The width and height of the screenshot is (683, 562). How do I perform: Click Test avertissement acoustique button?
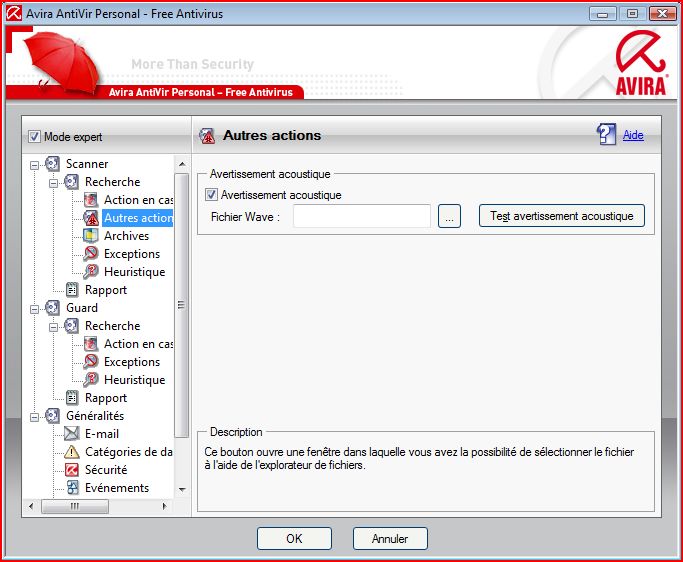point(561,216)
